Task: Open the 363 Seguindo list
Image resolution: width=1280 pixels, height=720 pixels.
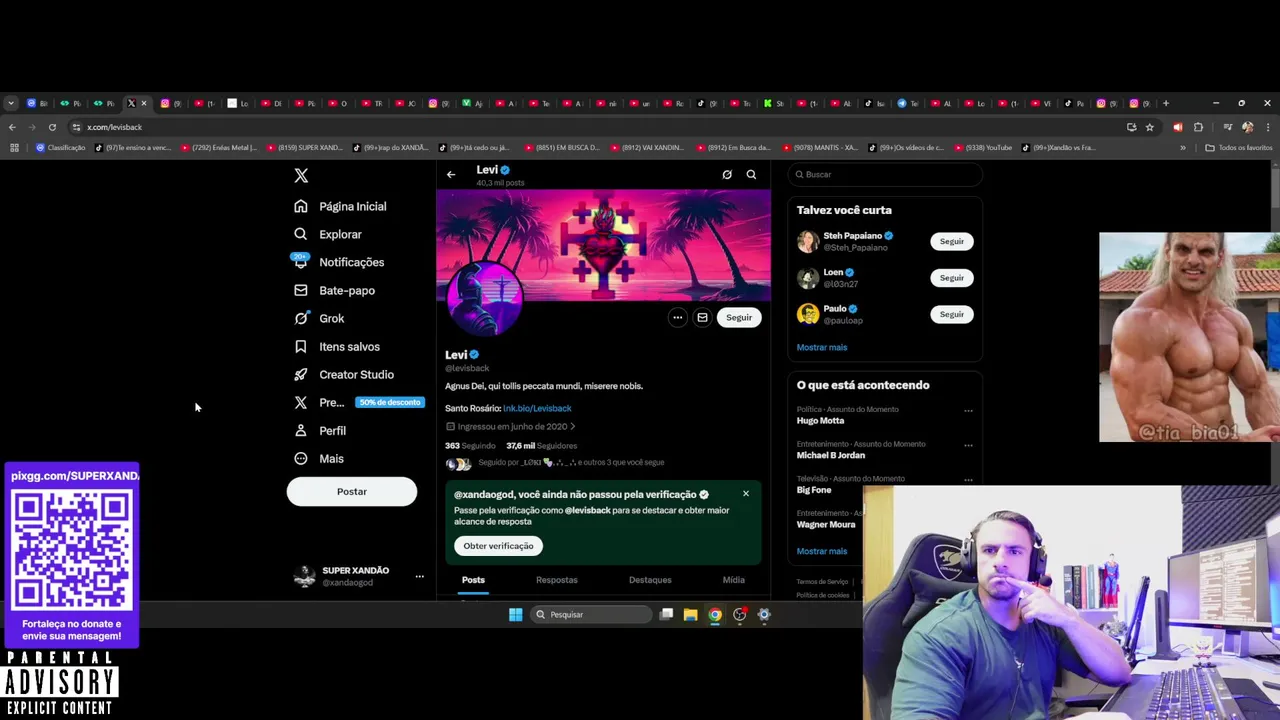Action: click(470, 445)
